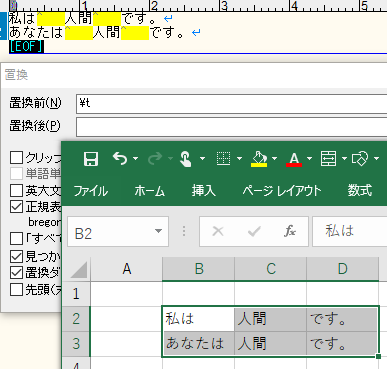Select row 1 header

(x=76, y=294)
